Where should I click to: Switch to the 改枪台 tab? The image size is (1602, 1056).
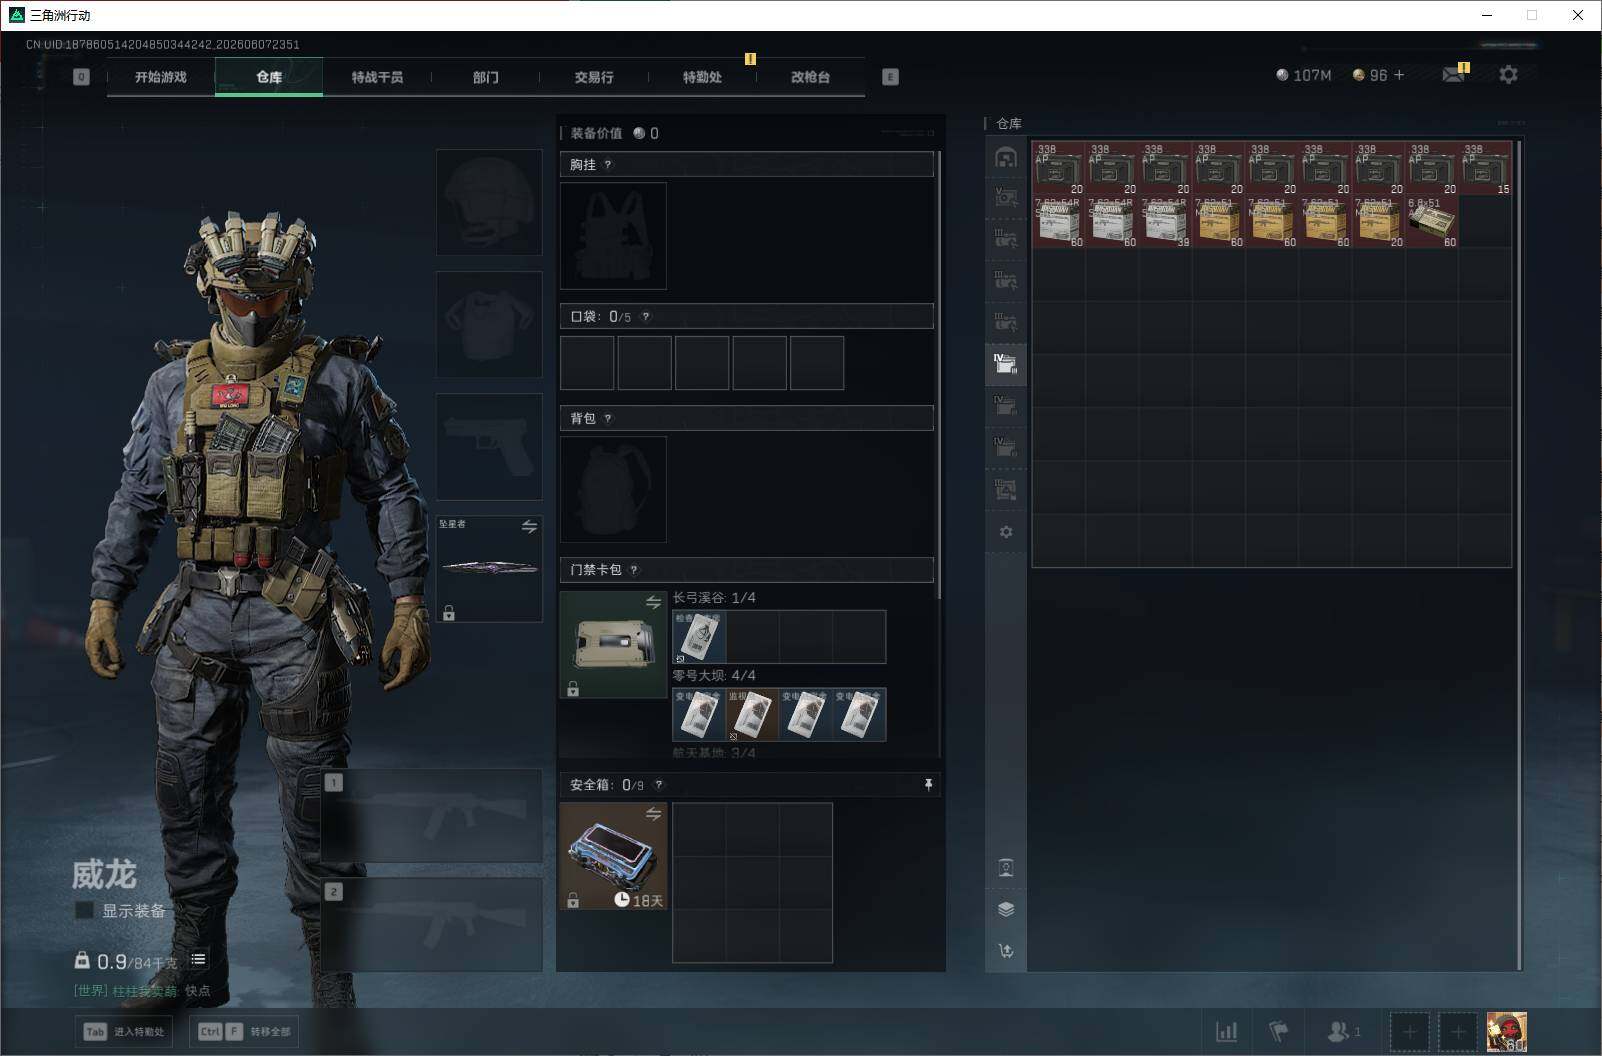point(810,77)
